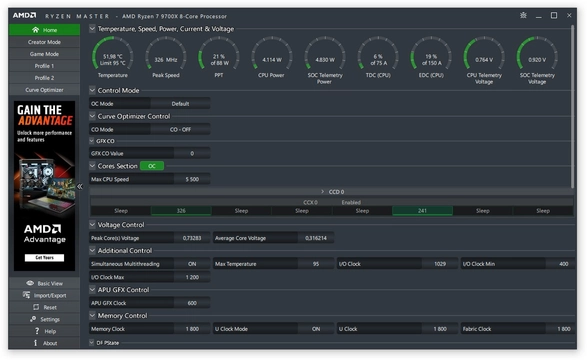Click the Peak Core(s) Voltage value
Image resolution: width=587 pixels, height=360 pixels.
pos(192,238)
